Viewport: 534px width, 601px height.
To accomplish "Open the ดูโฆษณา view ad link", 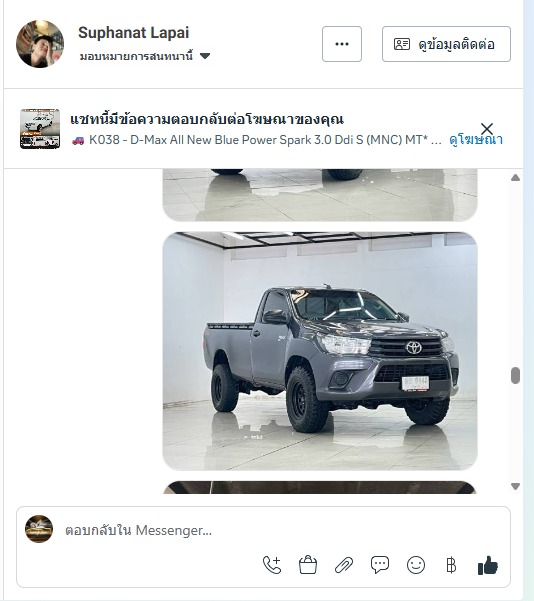I will [x=476, y=140].
